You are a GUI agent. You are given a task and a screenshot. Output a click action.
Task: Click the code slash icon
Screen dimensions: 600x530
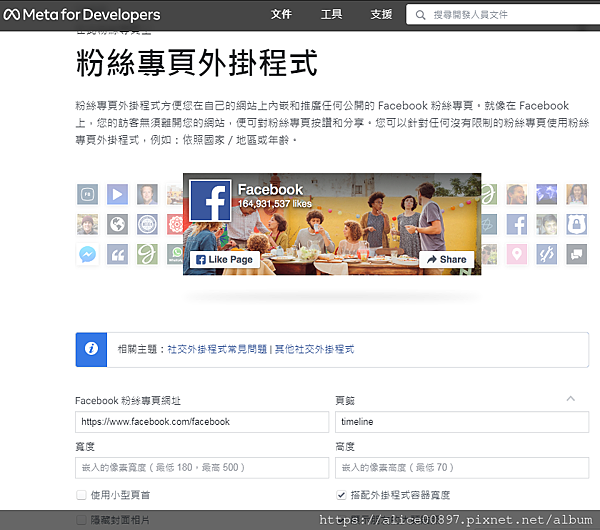pyautogui.click(x=547, y=254)
